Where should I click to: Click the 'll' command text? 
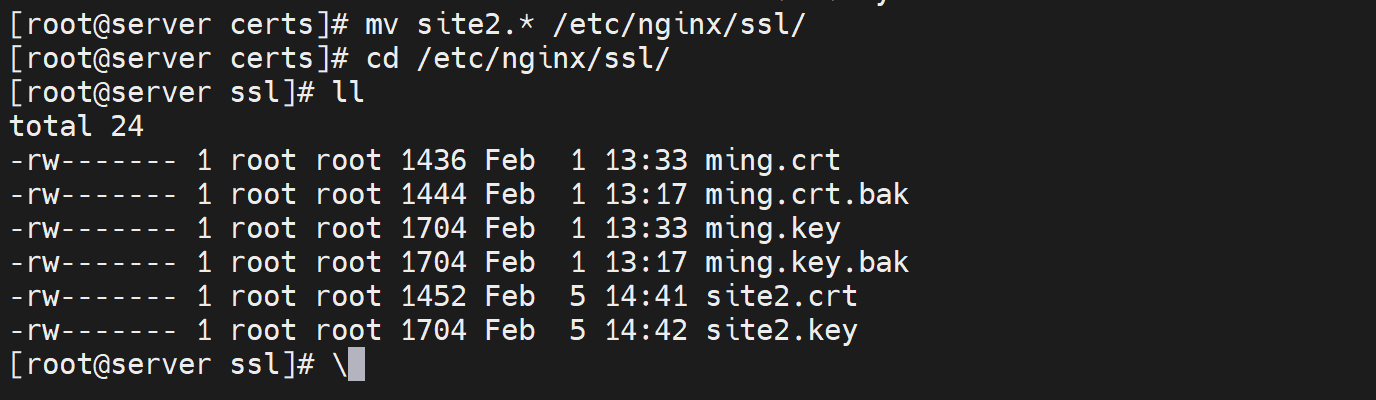[x=349, y=92]
